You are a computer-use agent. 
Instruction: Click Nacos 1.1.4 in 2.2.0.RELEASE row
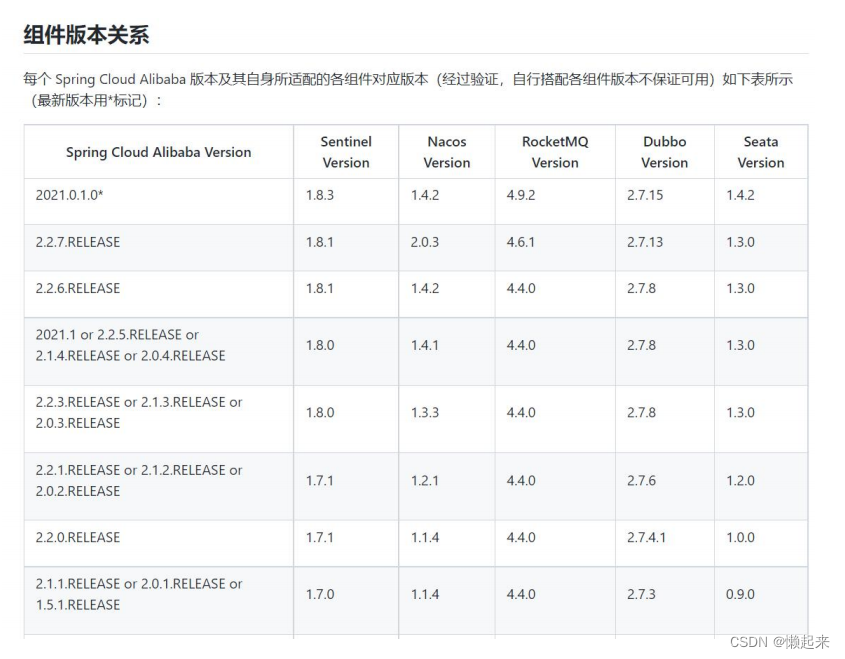[x=425, y=537]
